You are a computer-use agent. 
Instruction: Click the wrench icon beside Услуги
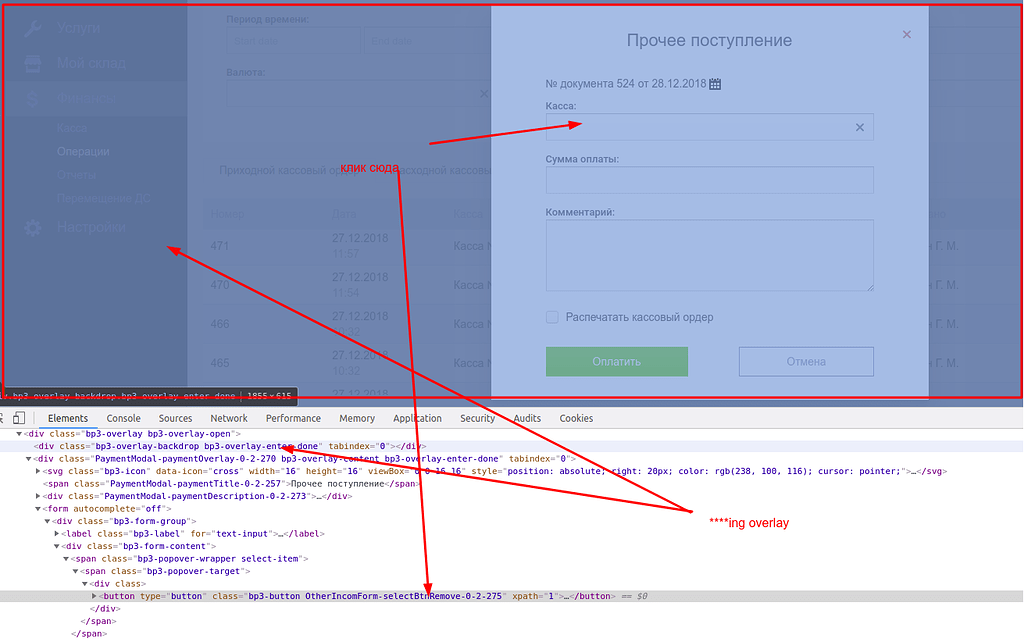point(33,28)
